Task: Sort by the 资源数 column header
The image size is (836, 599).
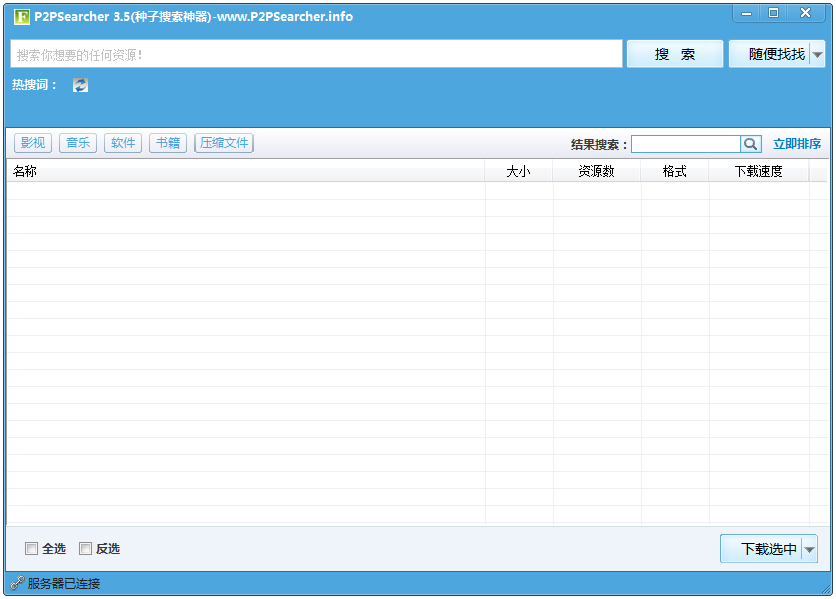Action: click(x=597, y=171)
